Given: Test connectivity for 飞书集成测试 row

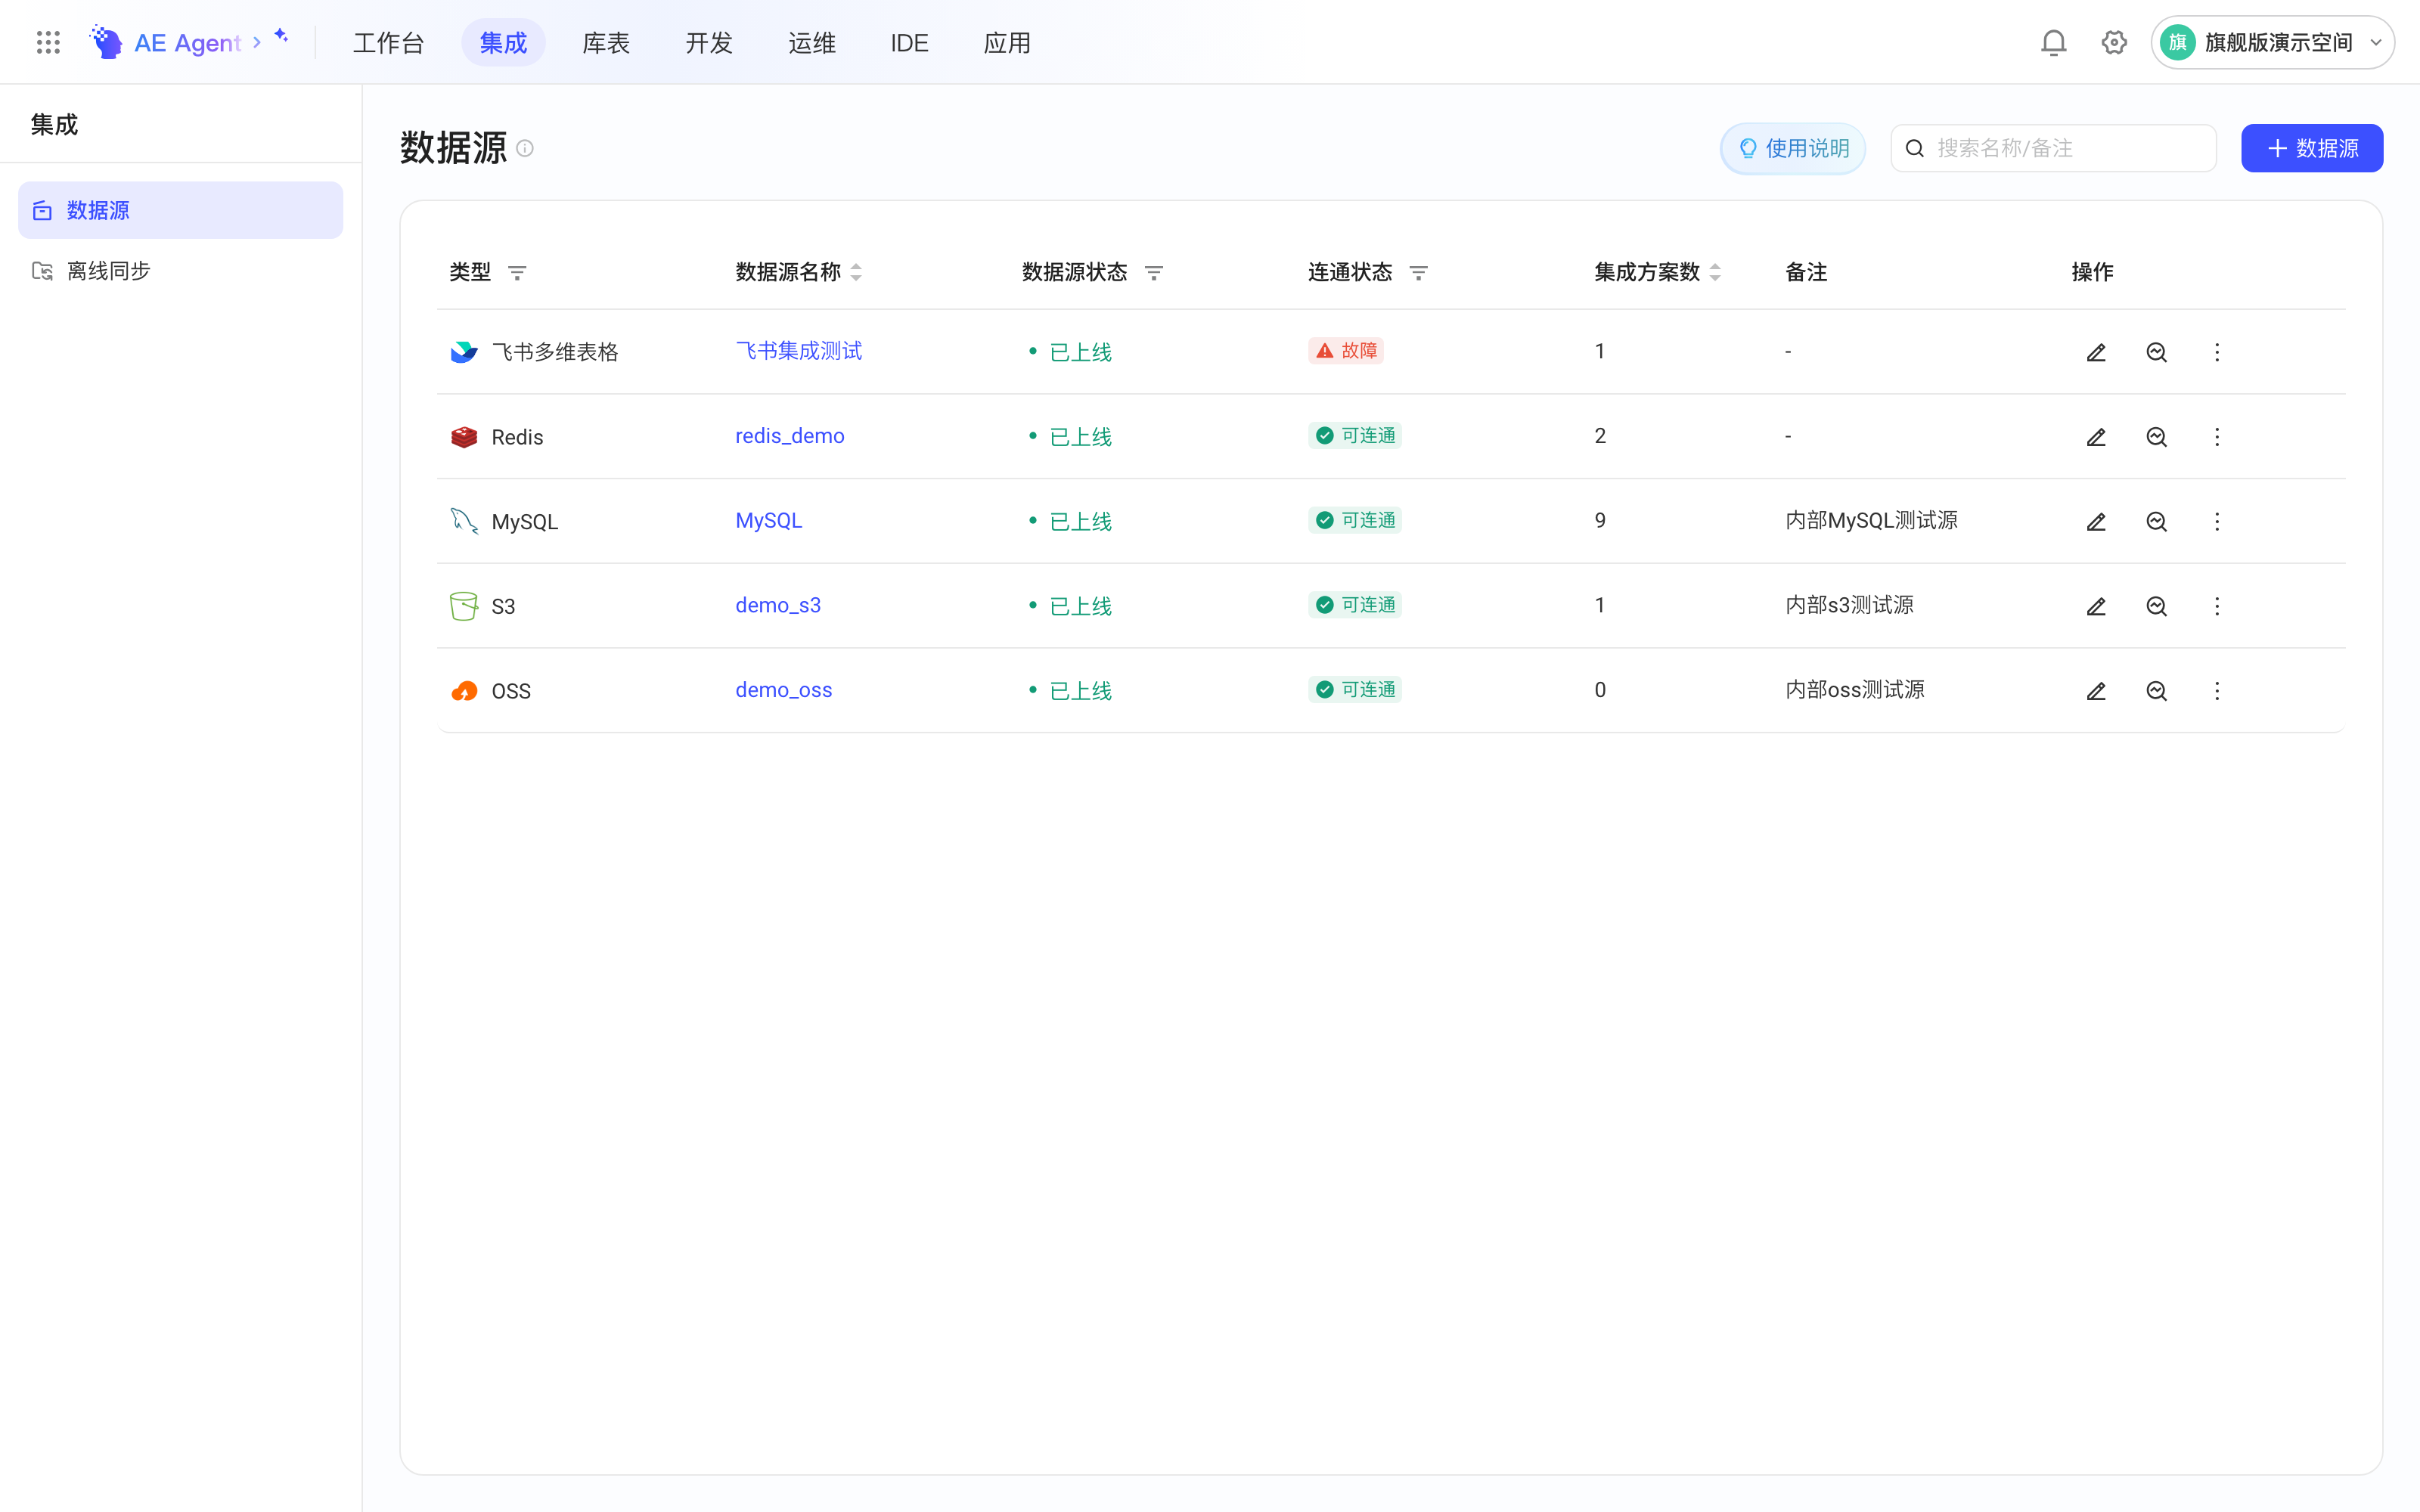Looking at the screenshot, I should tap(2156, 352).
